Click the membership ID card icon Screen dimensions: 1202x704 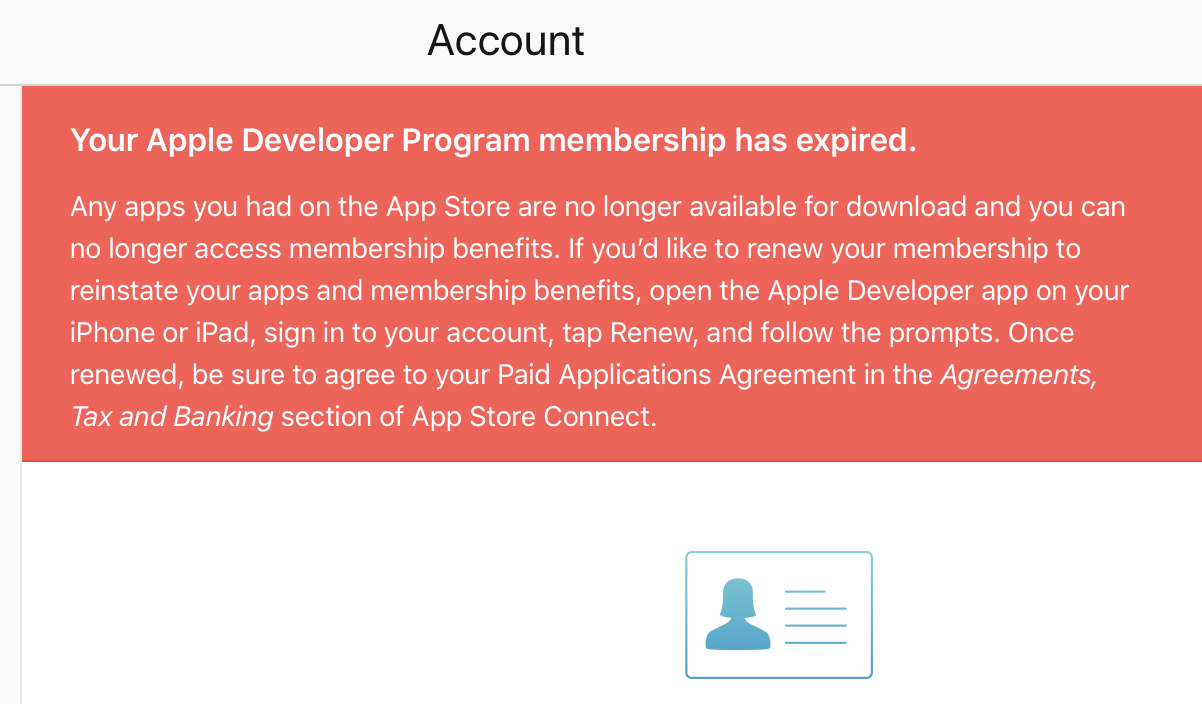778,615
